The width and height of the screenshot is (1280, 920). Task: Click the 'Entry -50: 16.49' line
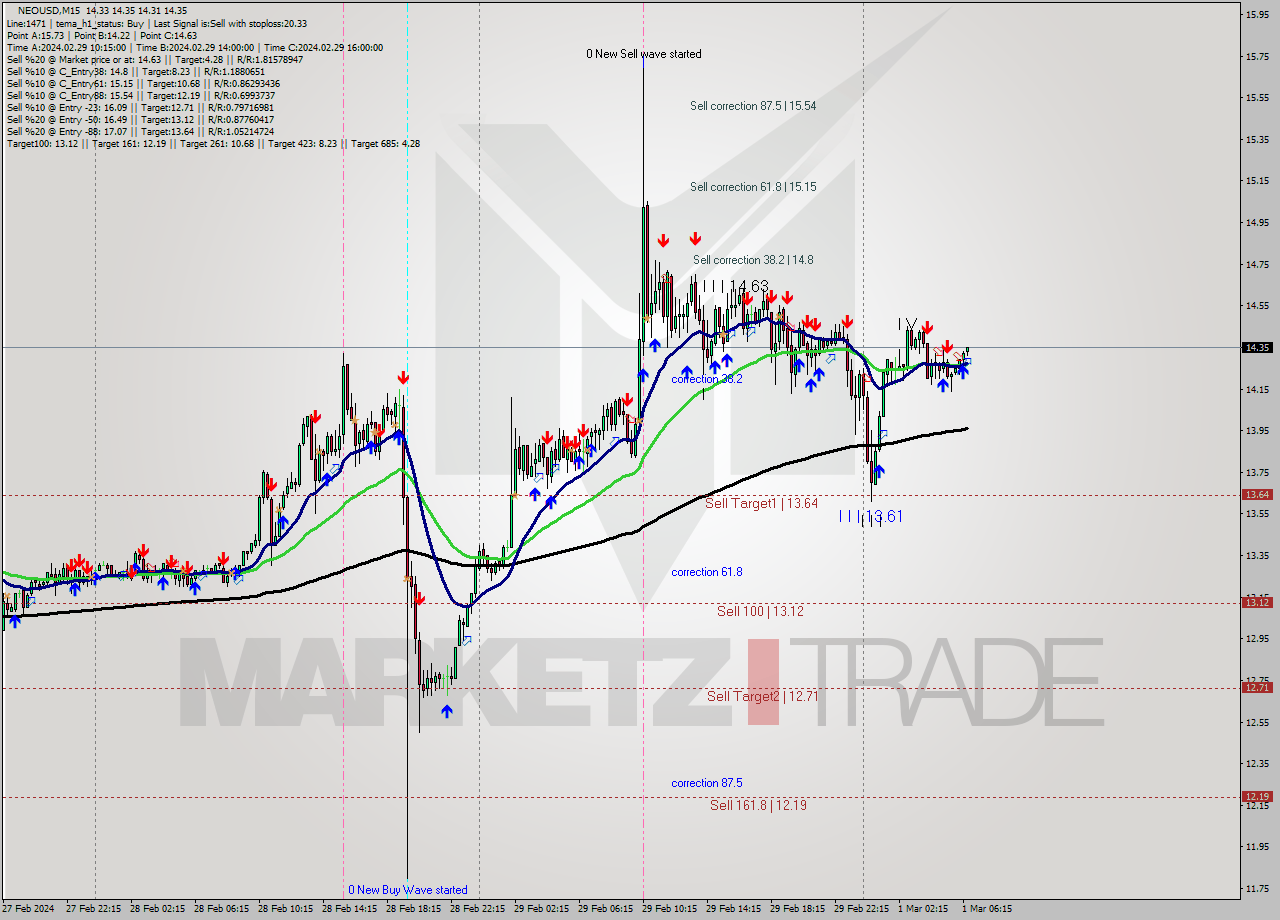(140, 119)
